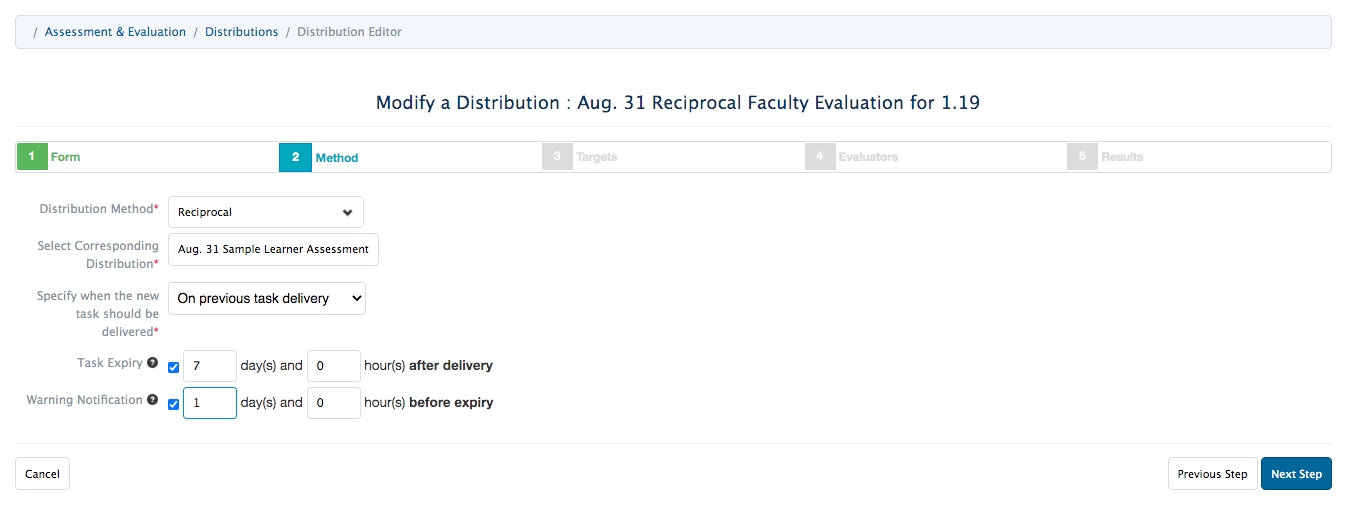
Task: Open the Corresponding Distribution selector
Action: (x=273, y=249)
